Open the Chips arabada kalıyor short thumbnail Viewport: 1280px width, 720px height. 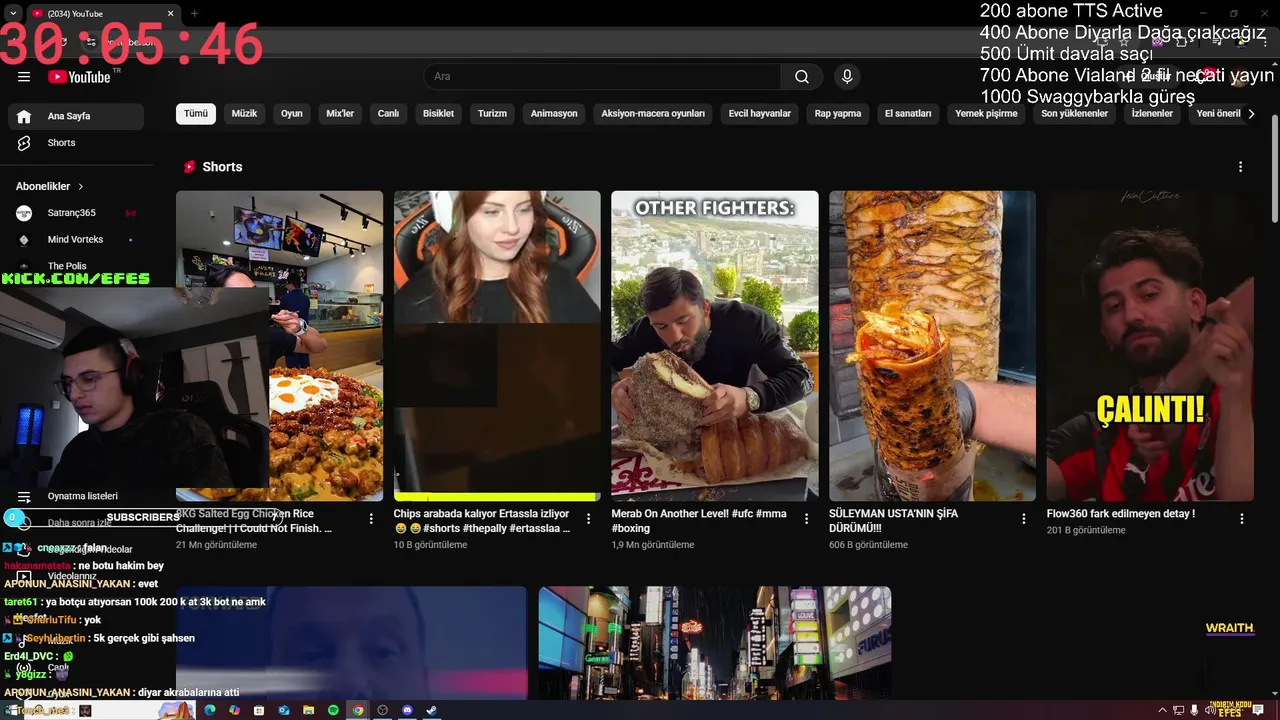tap(497, 346)
